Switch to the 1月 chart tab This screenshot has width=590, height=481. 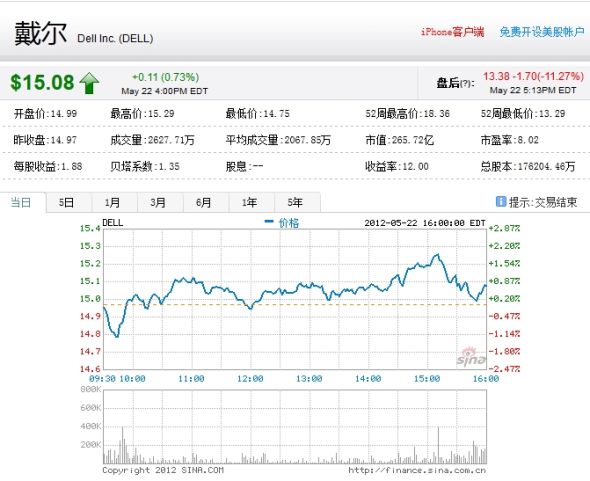click(x=112, y=202)
